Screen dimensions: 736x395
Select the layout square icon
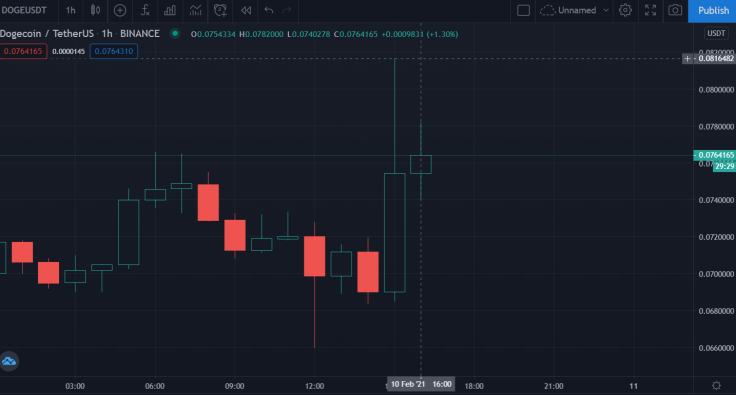523,10
